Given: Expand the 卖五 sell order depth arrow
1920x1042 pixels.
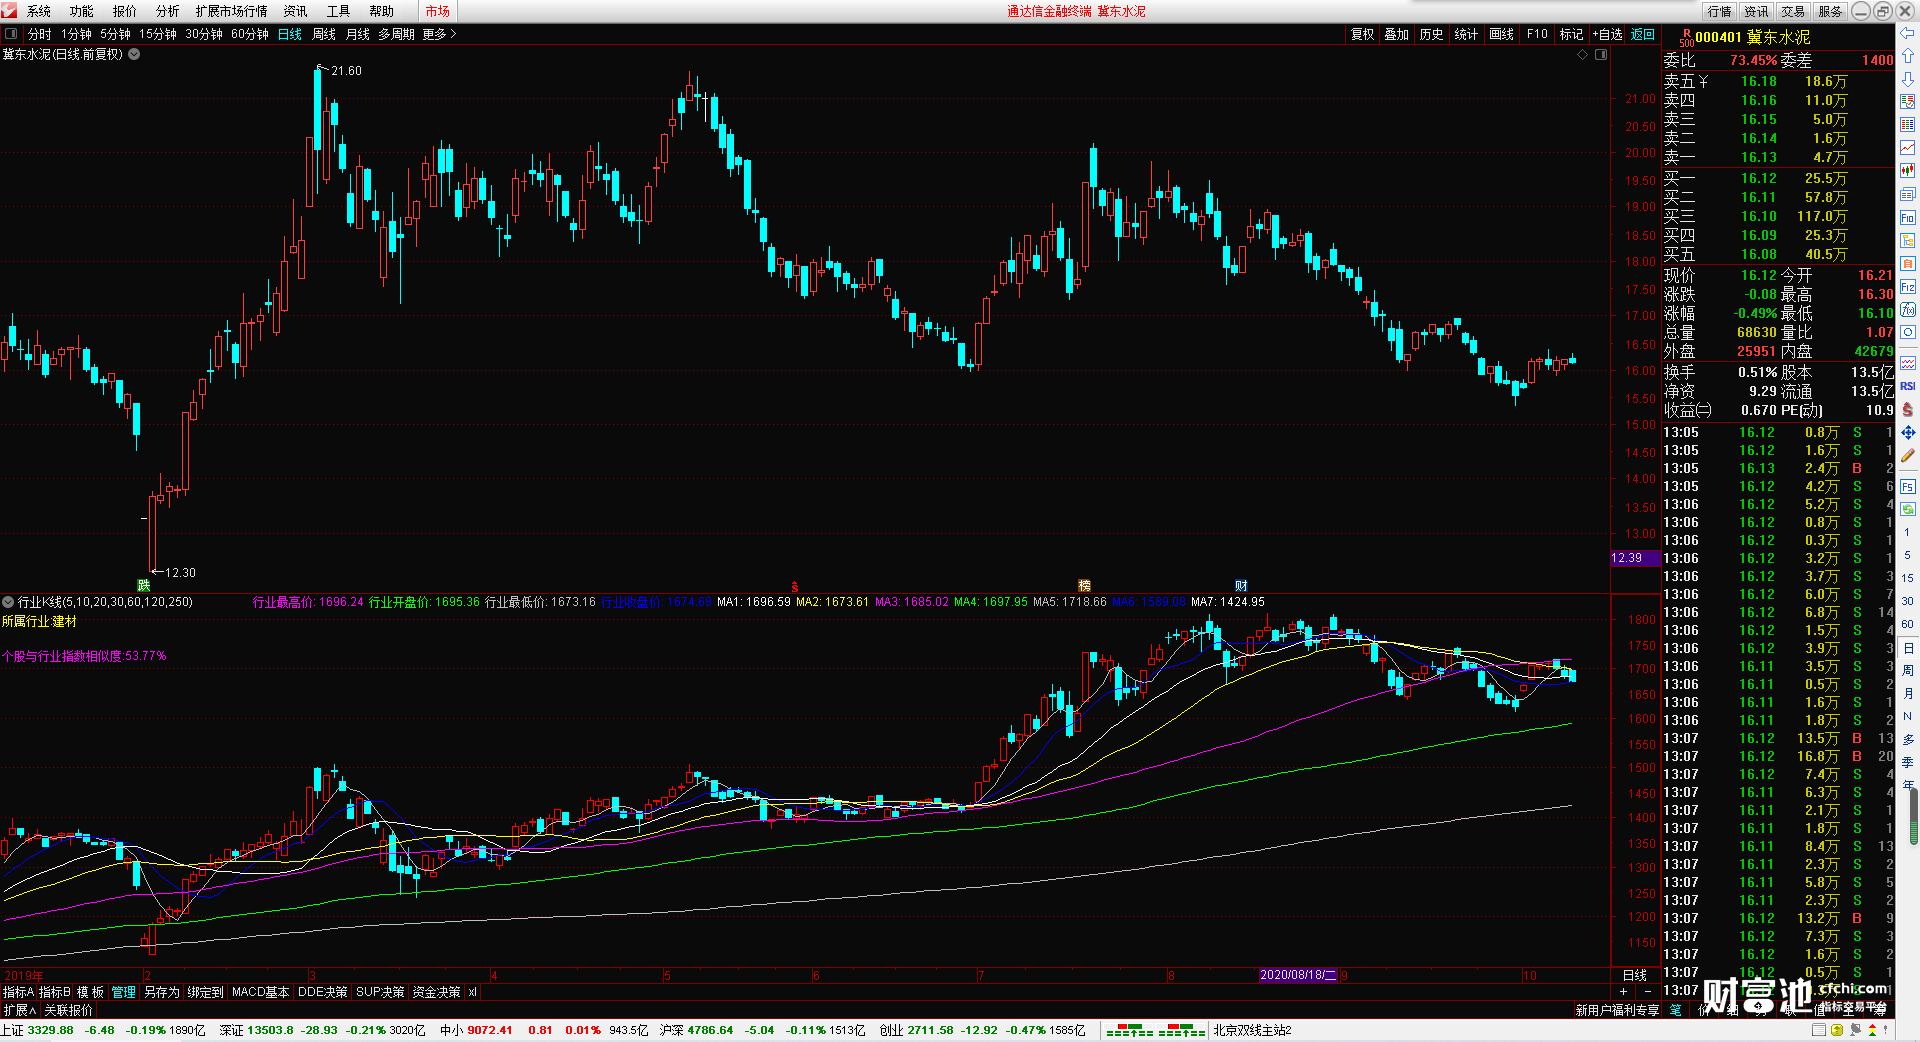Looking at the screenshot, I should (x=1703, y=82).
